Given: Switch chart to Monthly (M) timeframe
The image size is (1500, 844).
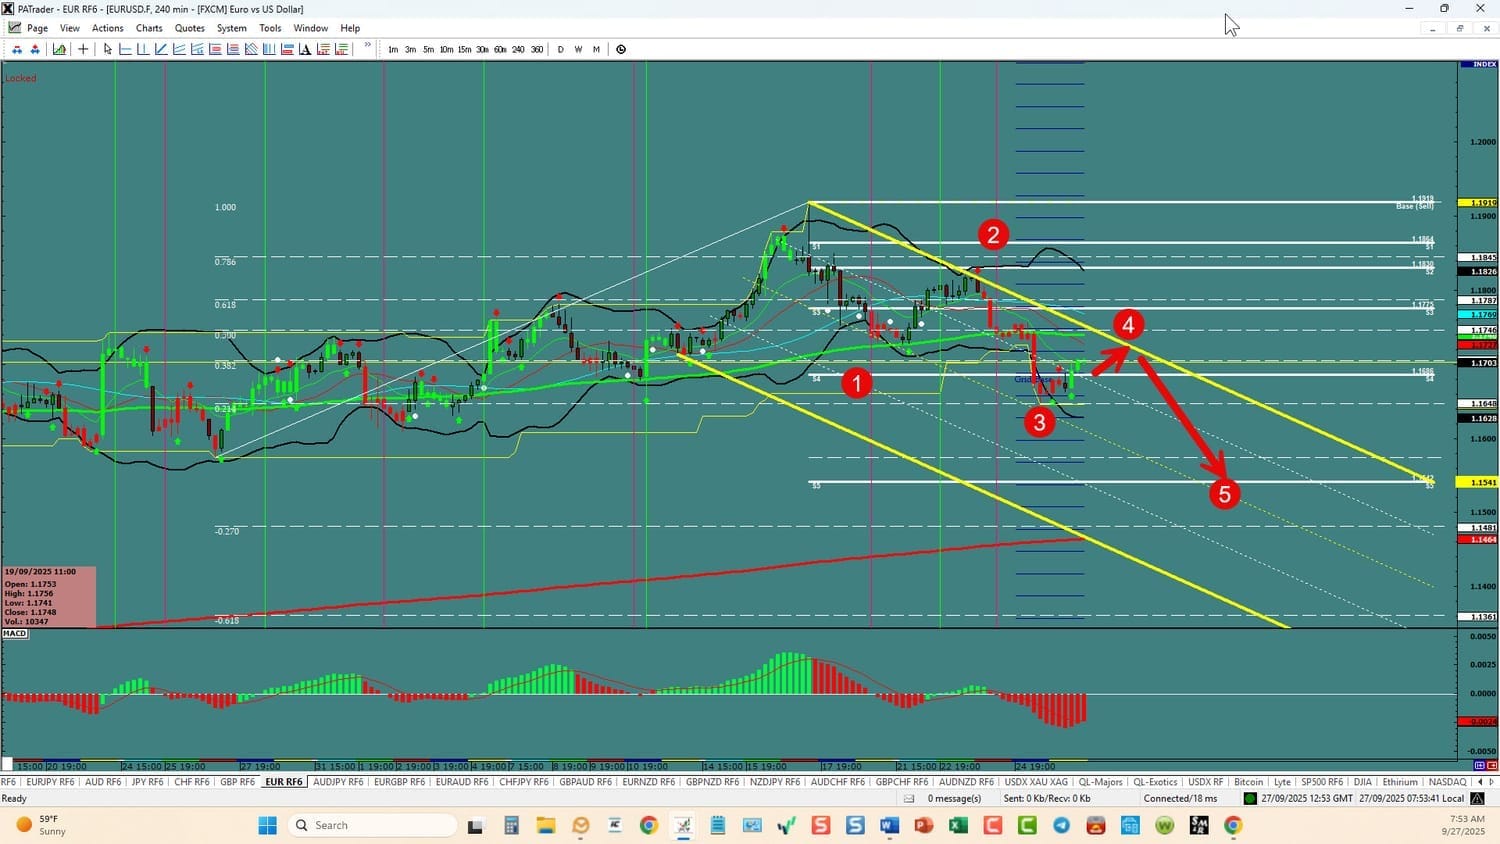Looking at the screenshot, I should [596, 49].
